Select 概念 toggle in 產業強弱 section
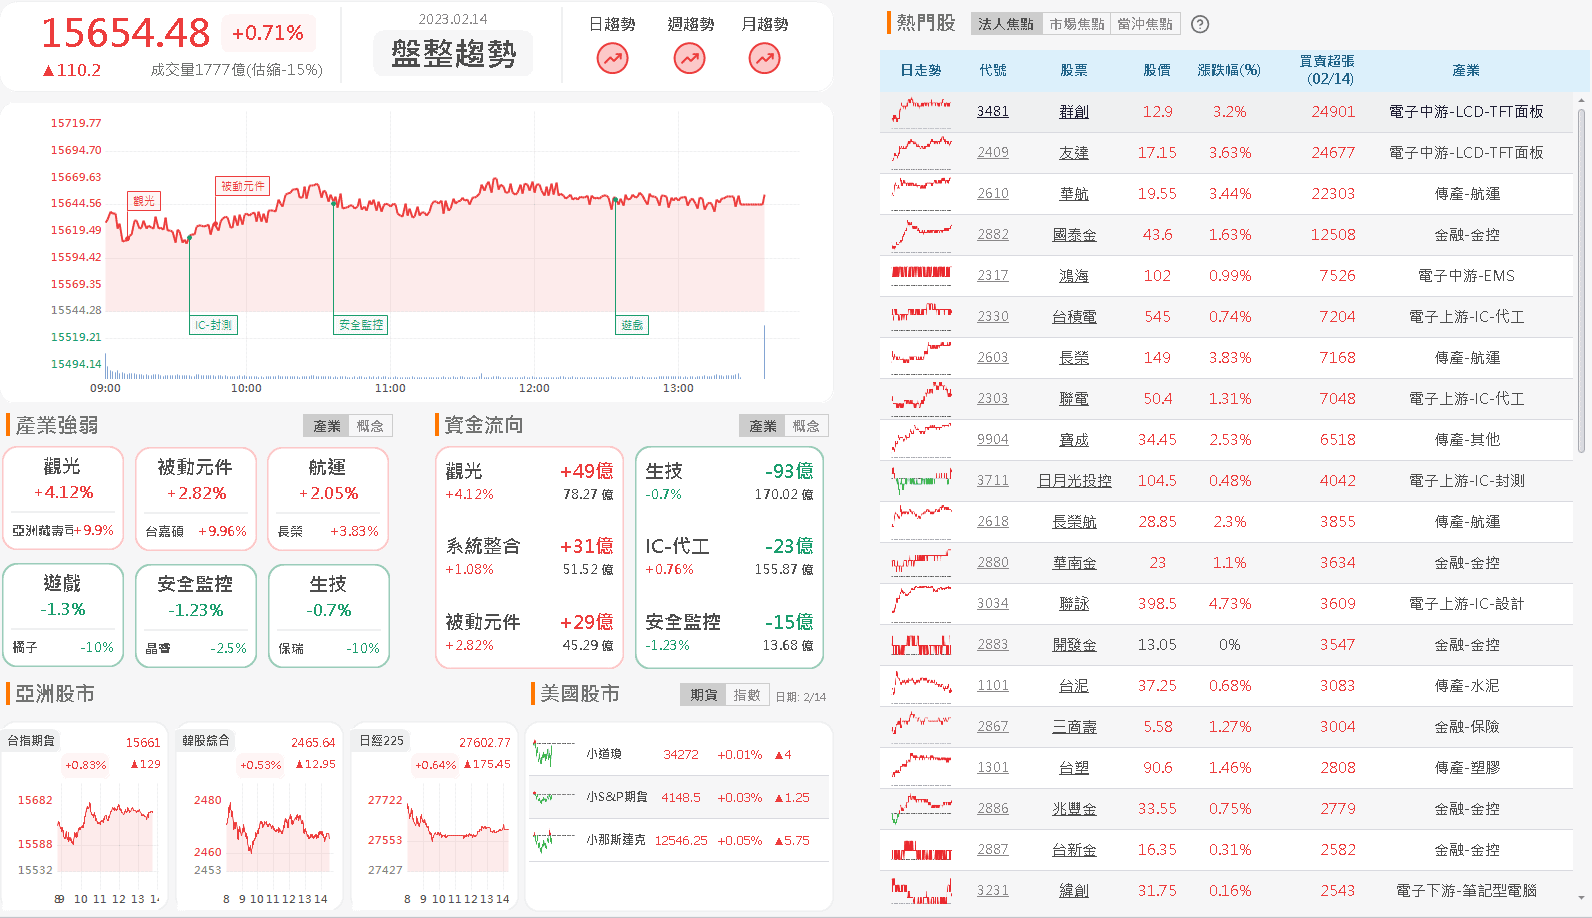This screenshot has width=1592, height=918. click(370, 426)
